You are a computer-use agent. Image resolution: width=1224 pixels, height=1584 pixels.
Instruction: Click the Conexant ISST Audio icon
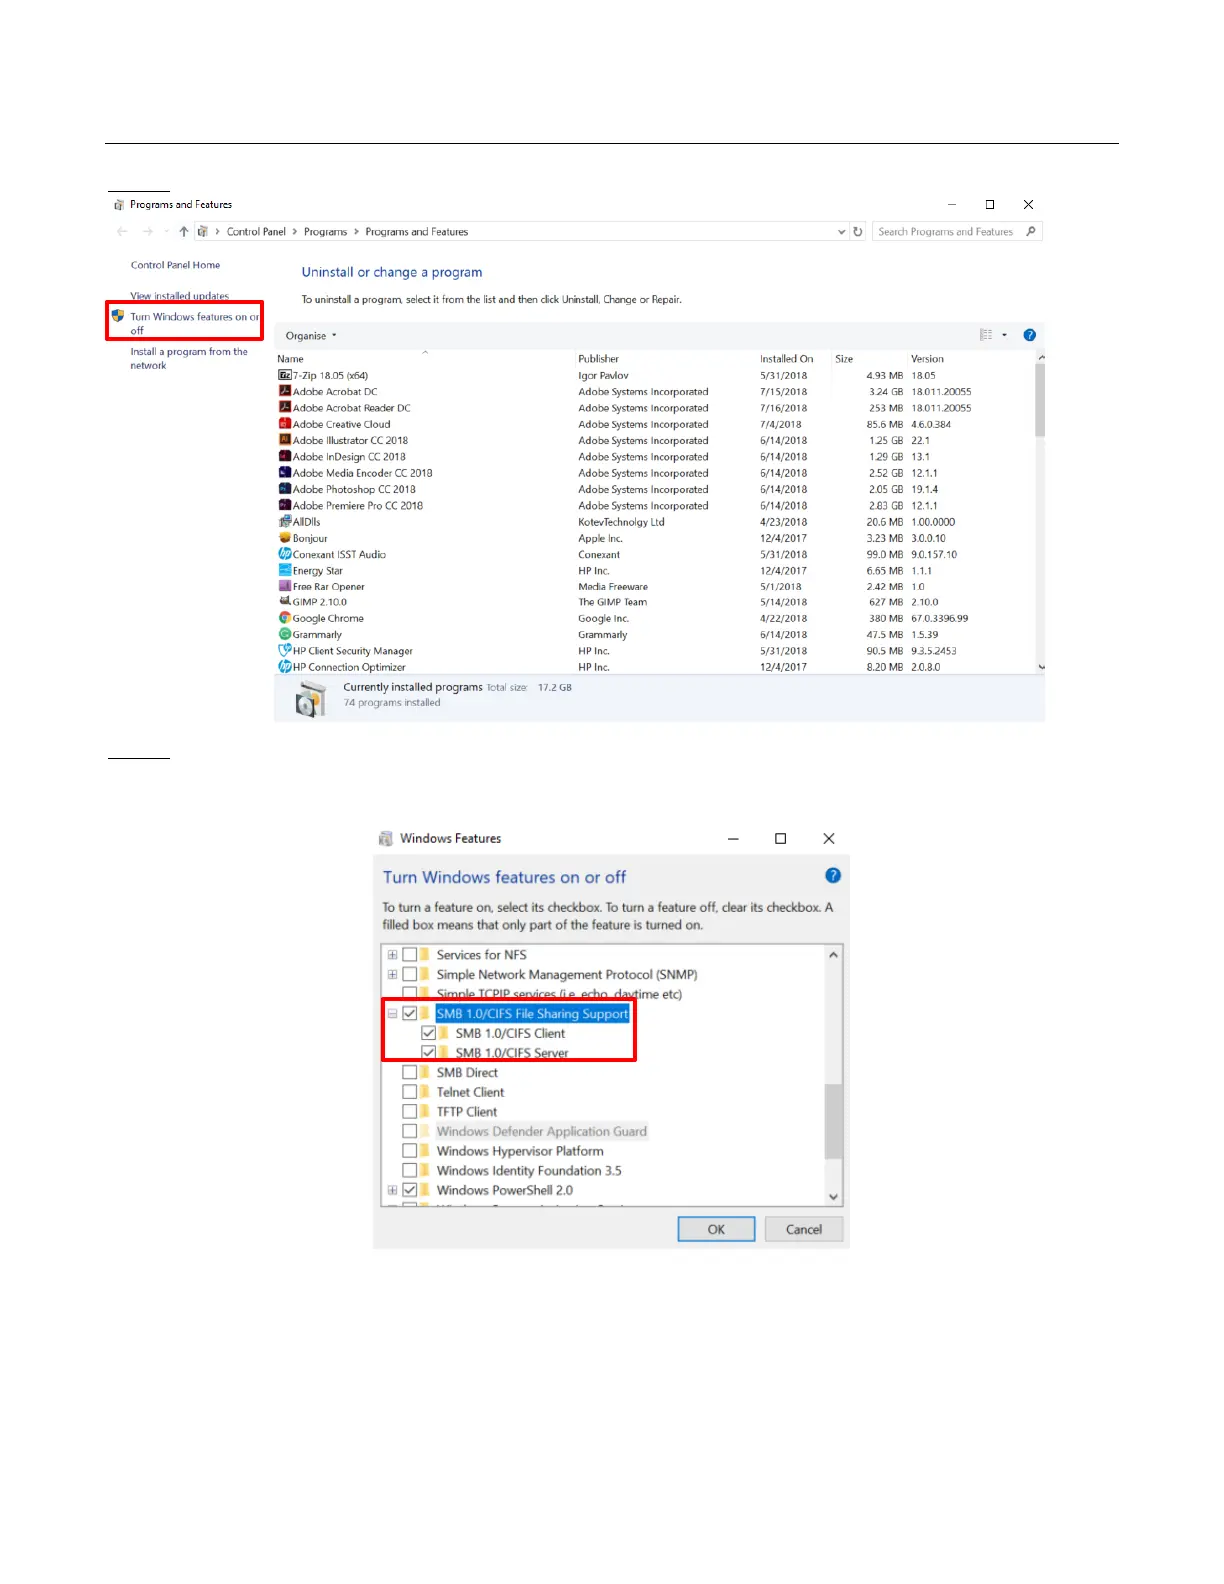[x=285, y=554]
